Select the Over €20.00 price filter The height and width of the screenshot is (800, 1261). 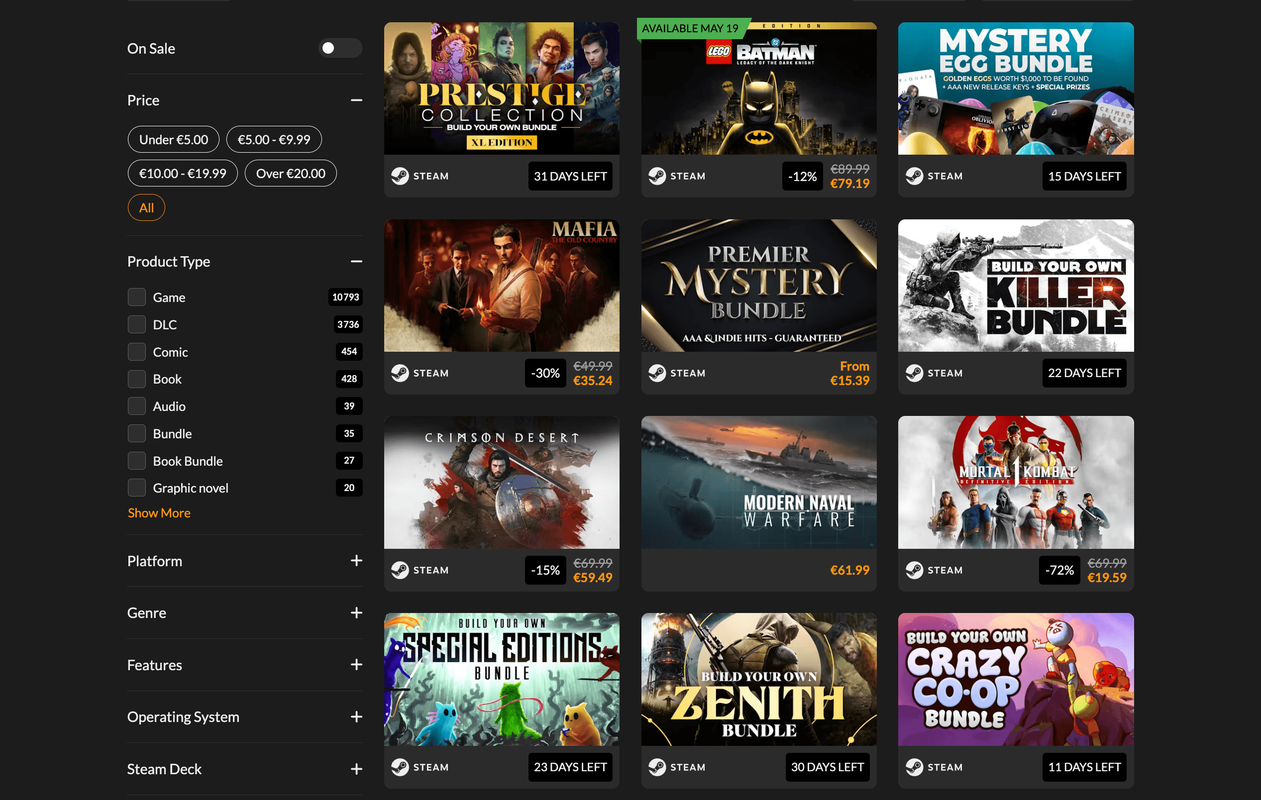[x=291, y=174]
